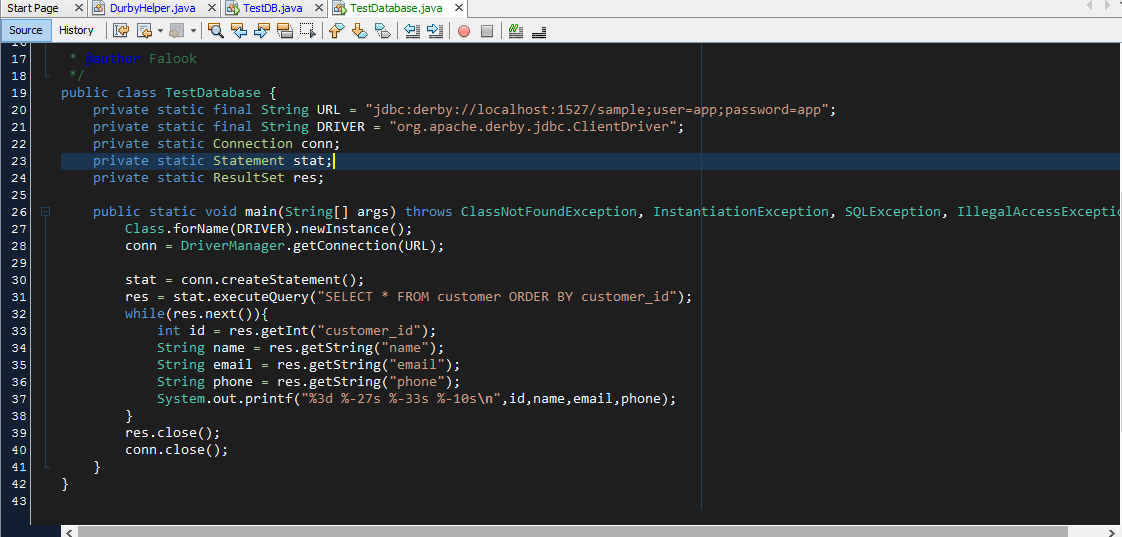Click the Back navigation icon in editor toolbar

(x=145, y=31)
